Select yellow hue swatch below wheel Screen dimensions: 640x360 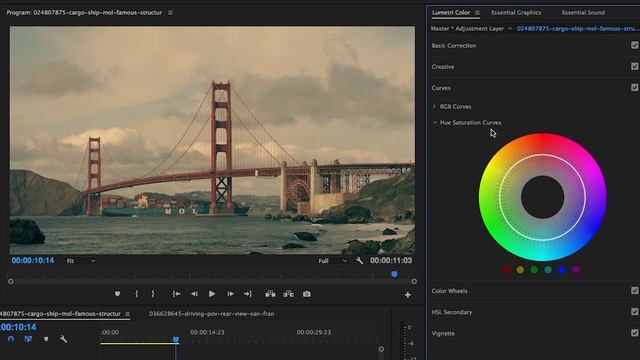tap(520, 270)
